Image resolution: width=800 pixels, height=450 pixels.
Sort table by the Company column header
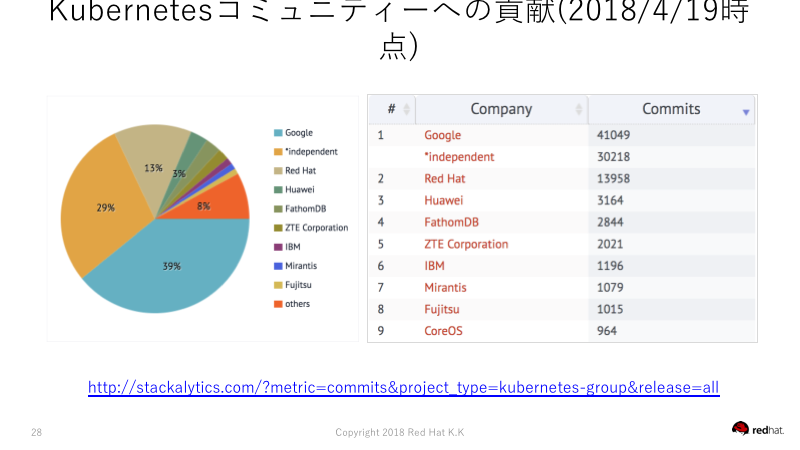click(x=502, y=109)
